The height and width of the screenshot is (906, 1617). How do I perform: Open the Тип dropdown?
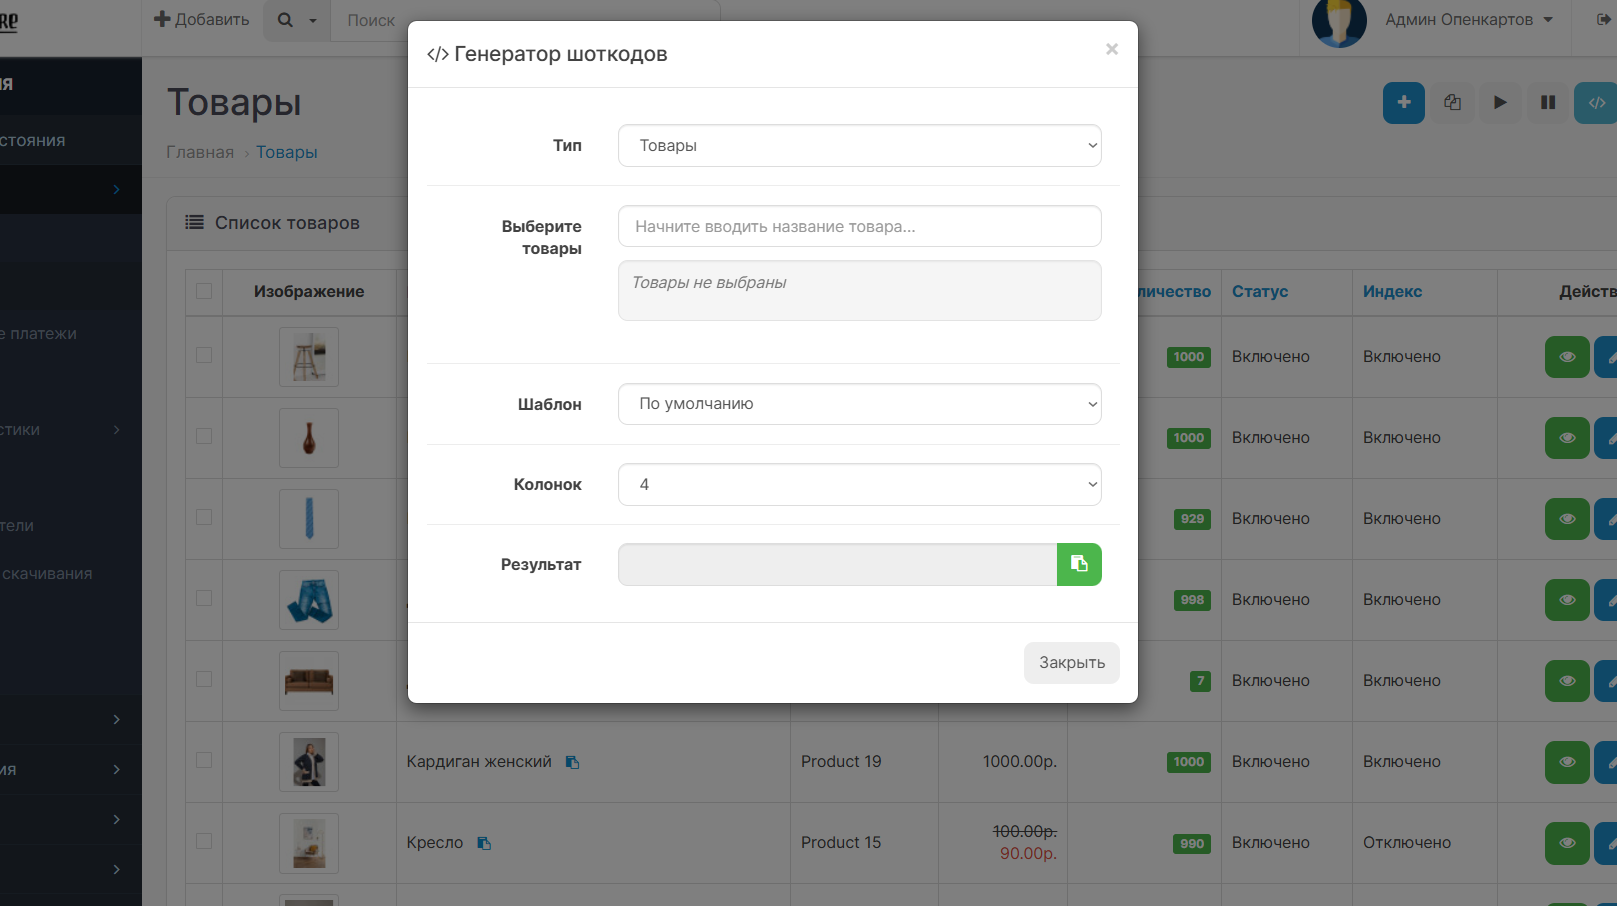click(x=859, y=146)
